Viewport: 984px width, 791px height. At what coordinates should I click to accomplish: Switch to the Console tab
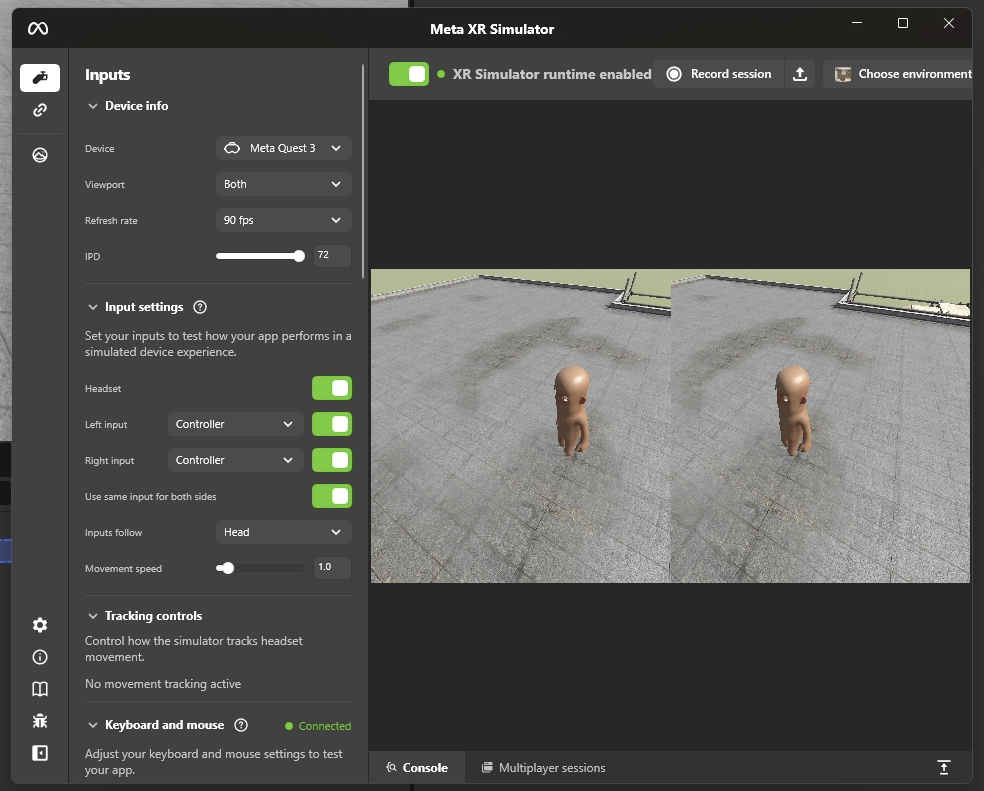(417, 767)
